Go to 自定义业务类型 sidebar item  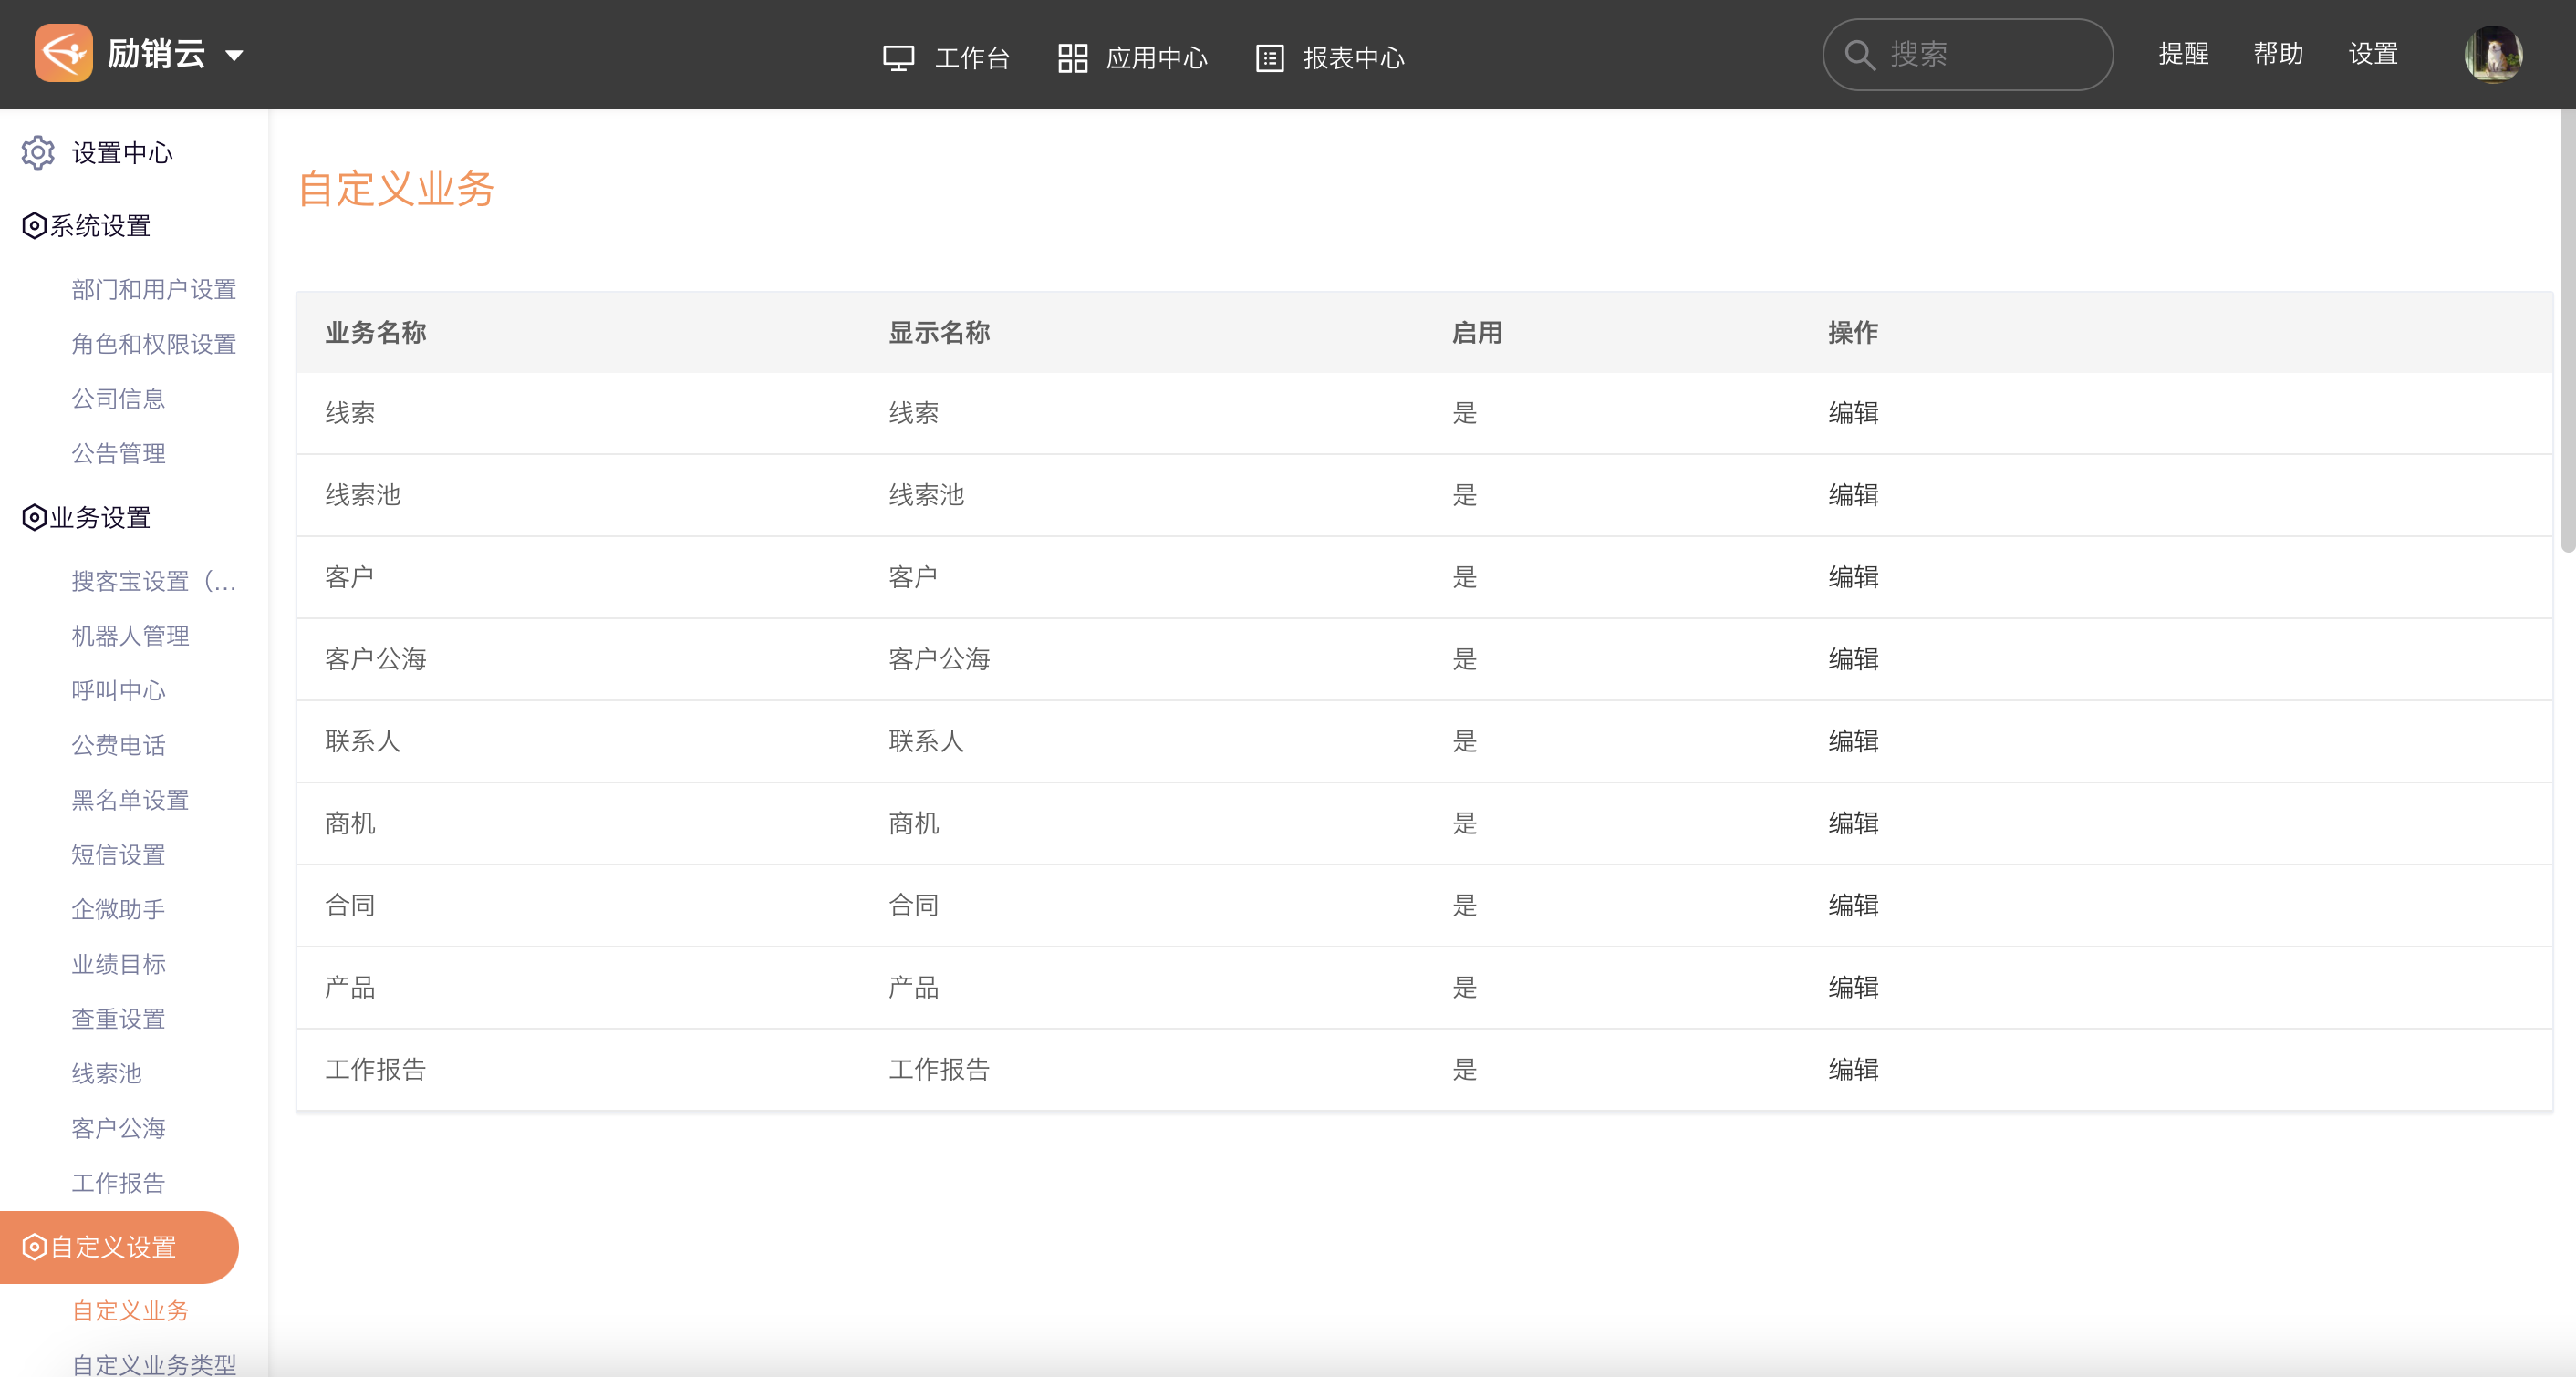(x=154, y=1363)
